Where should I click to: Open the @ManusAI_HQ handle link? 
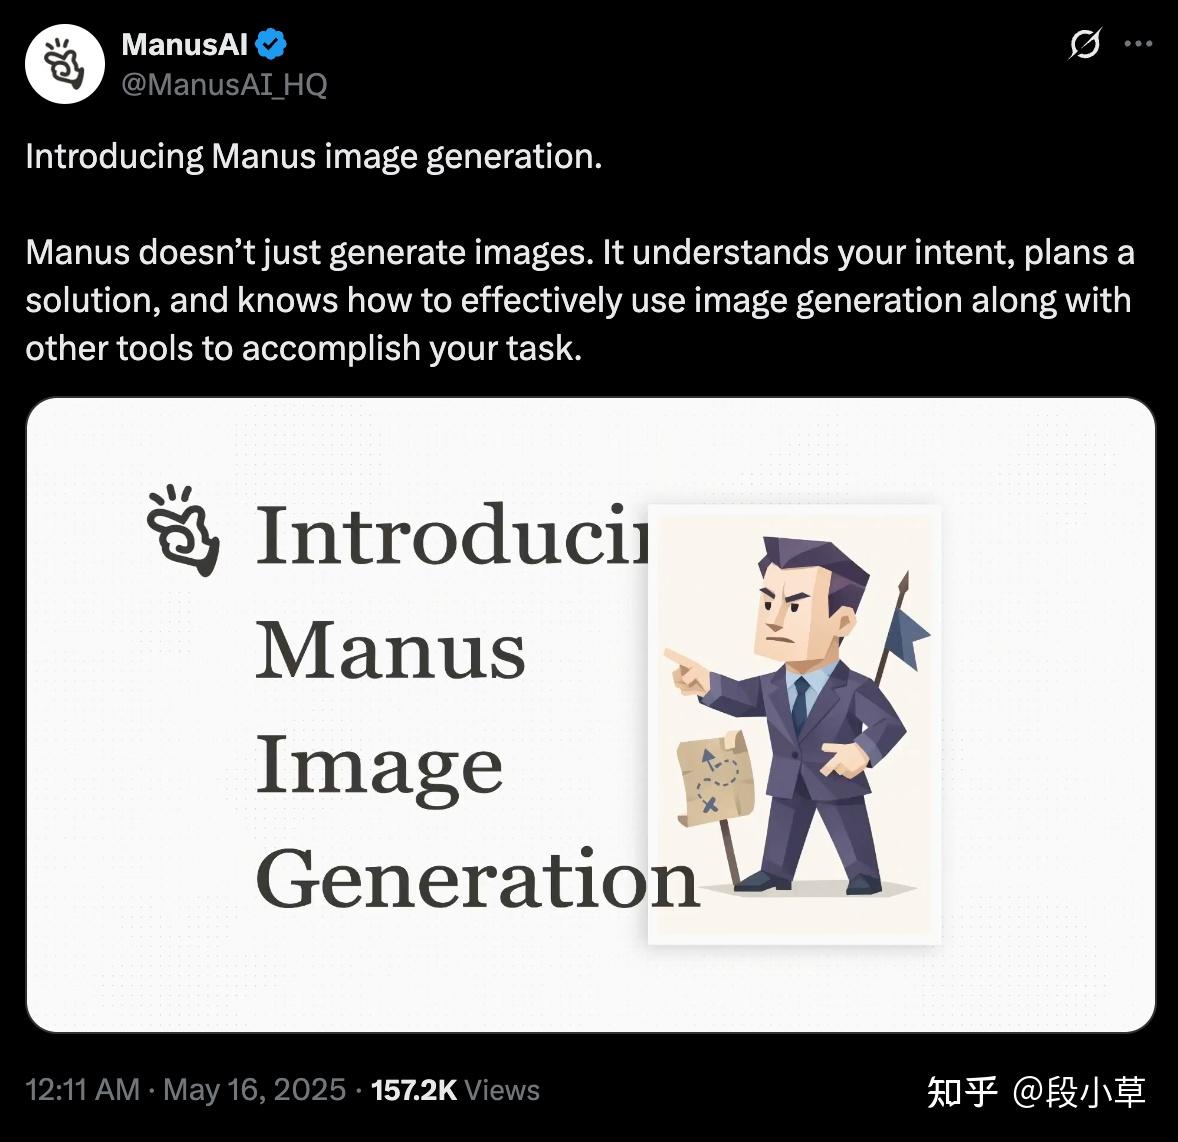[224, 84]
